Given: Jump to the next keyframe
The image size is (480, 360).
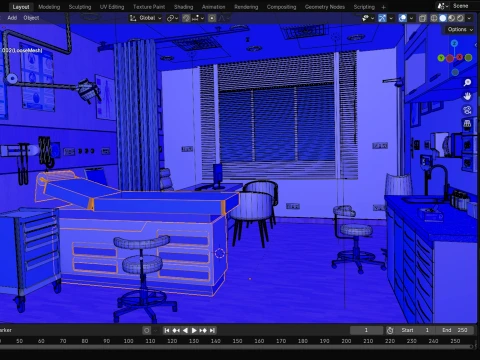Looking at the screenshot, I should pyautogui.click(x=203, y=330).
